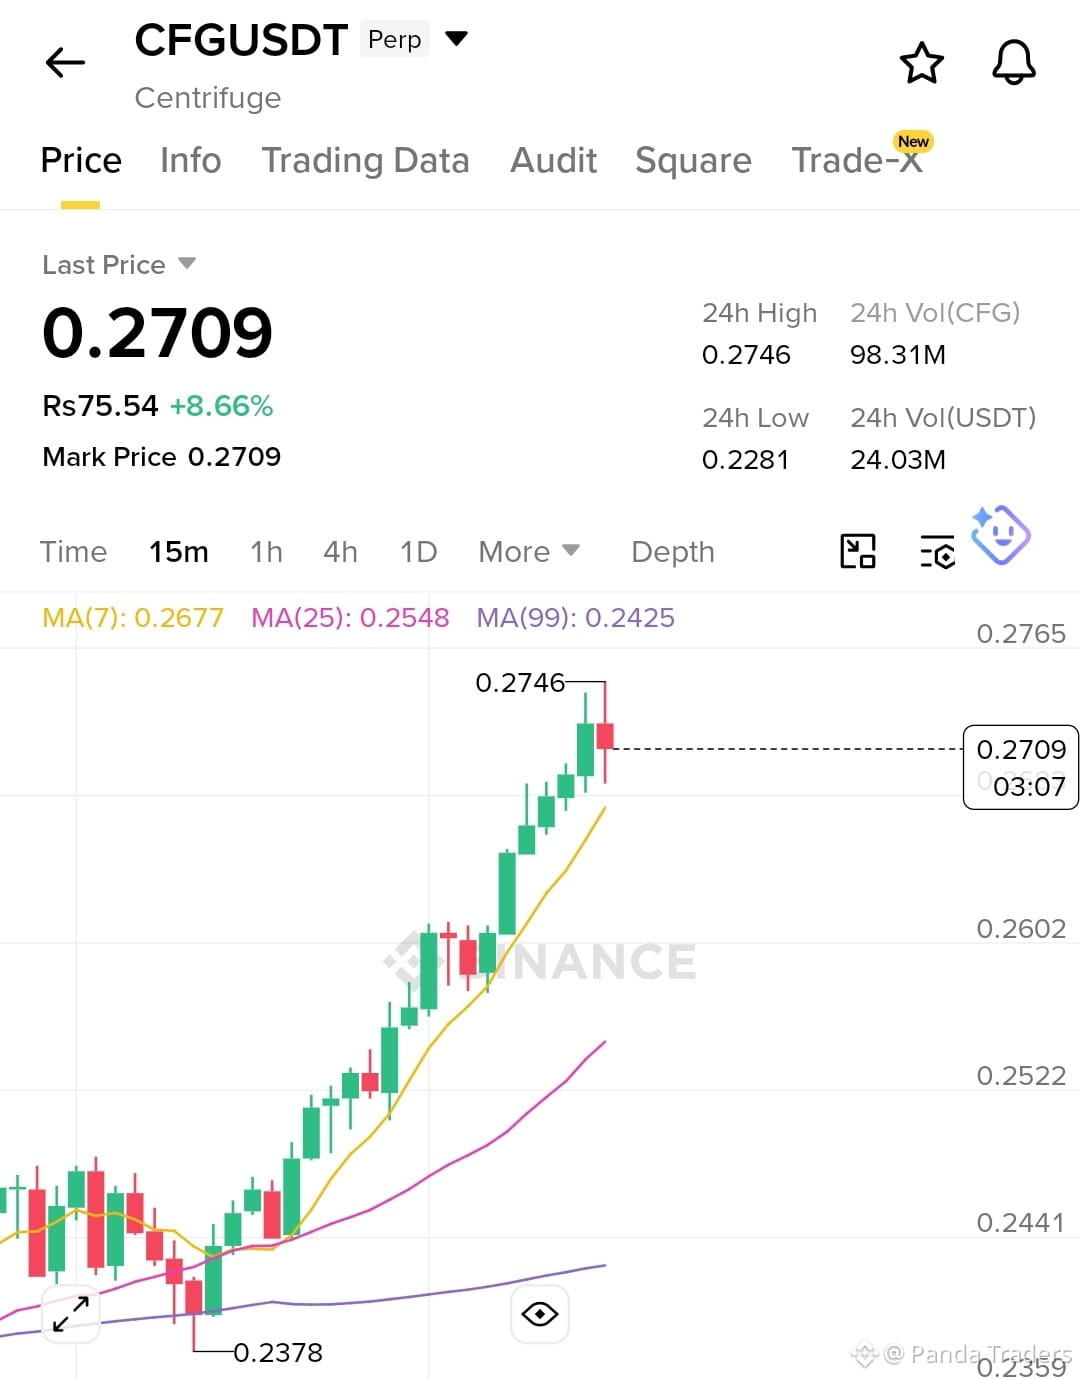Click the MA(25): 0.2548 indicator label
The width and height of the screenshot is (1080, 1379).
click(x=350, y=617)
